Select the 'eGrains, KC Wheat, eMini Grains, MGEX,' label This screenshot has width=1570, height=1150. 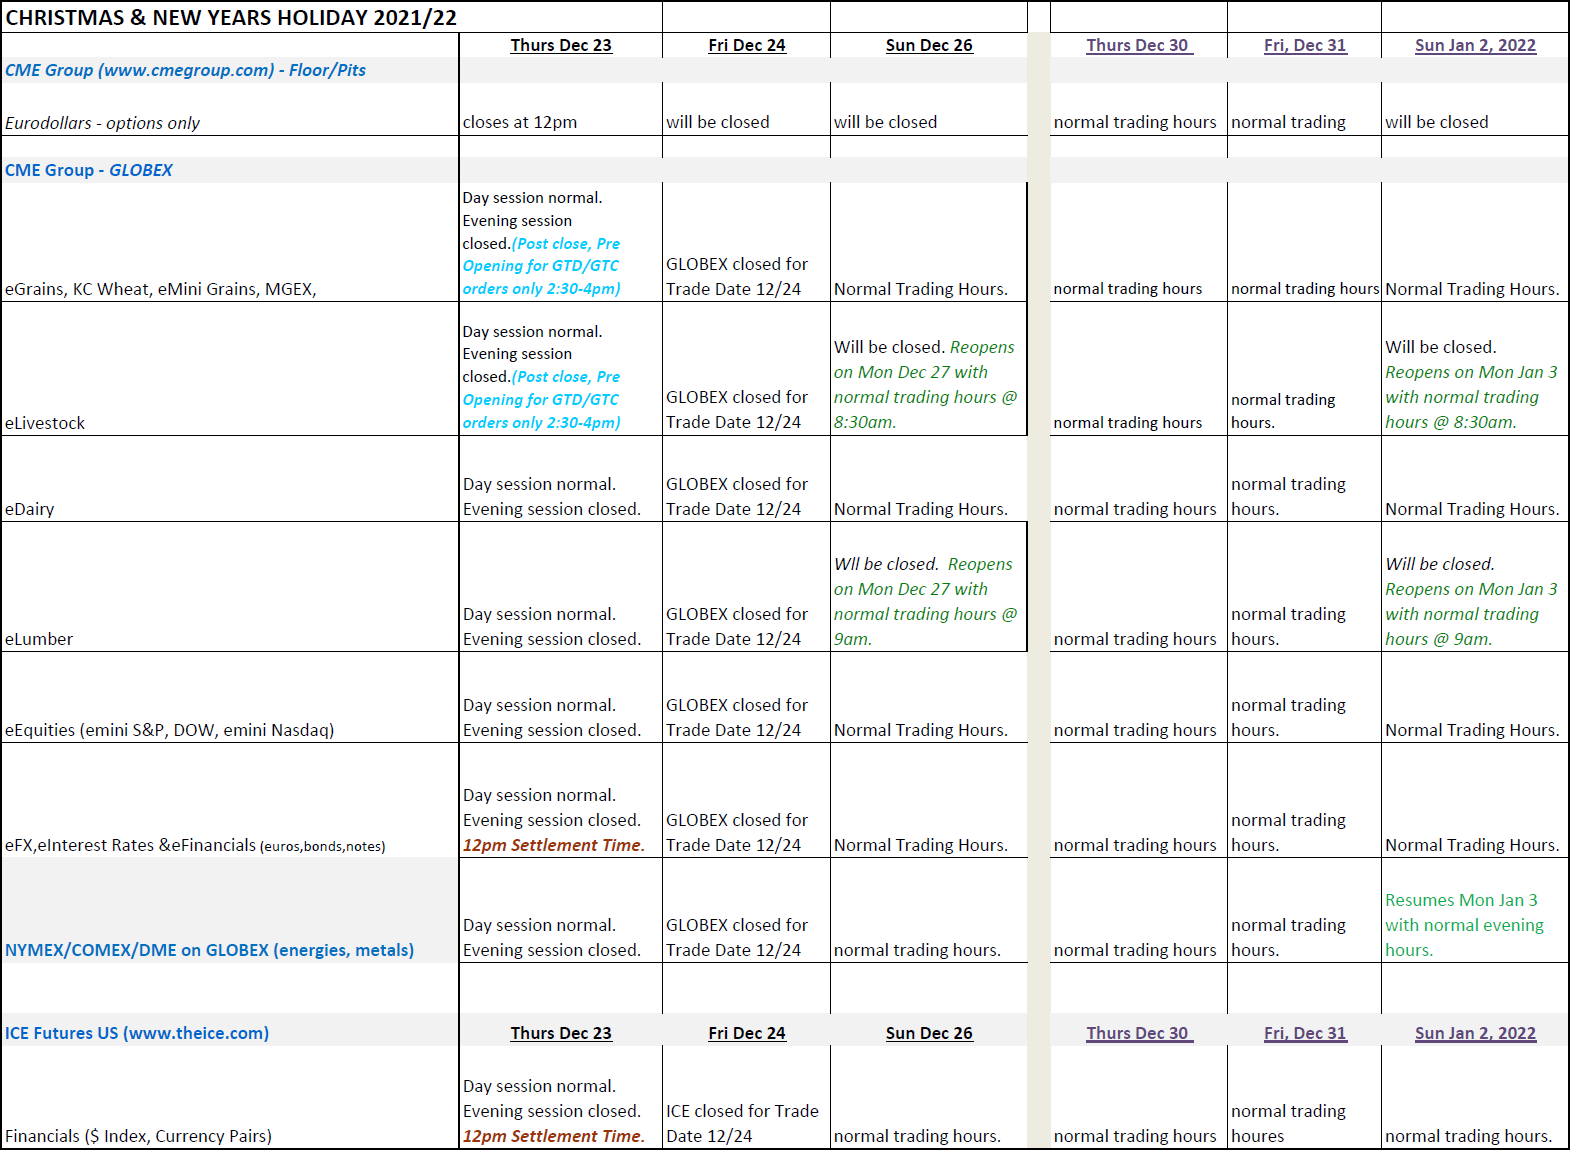pos(161,289)
